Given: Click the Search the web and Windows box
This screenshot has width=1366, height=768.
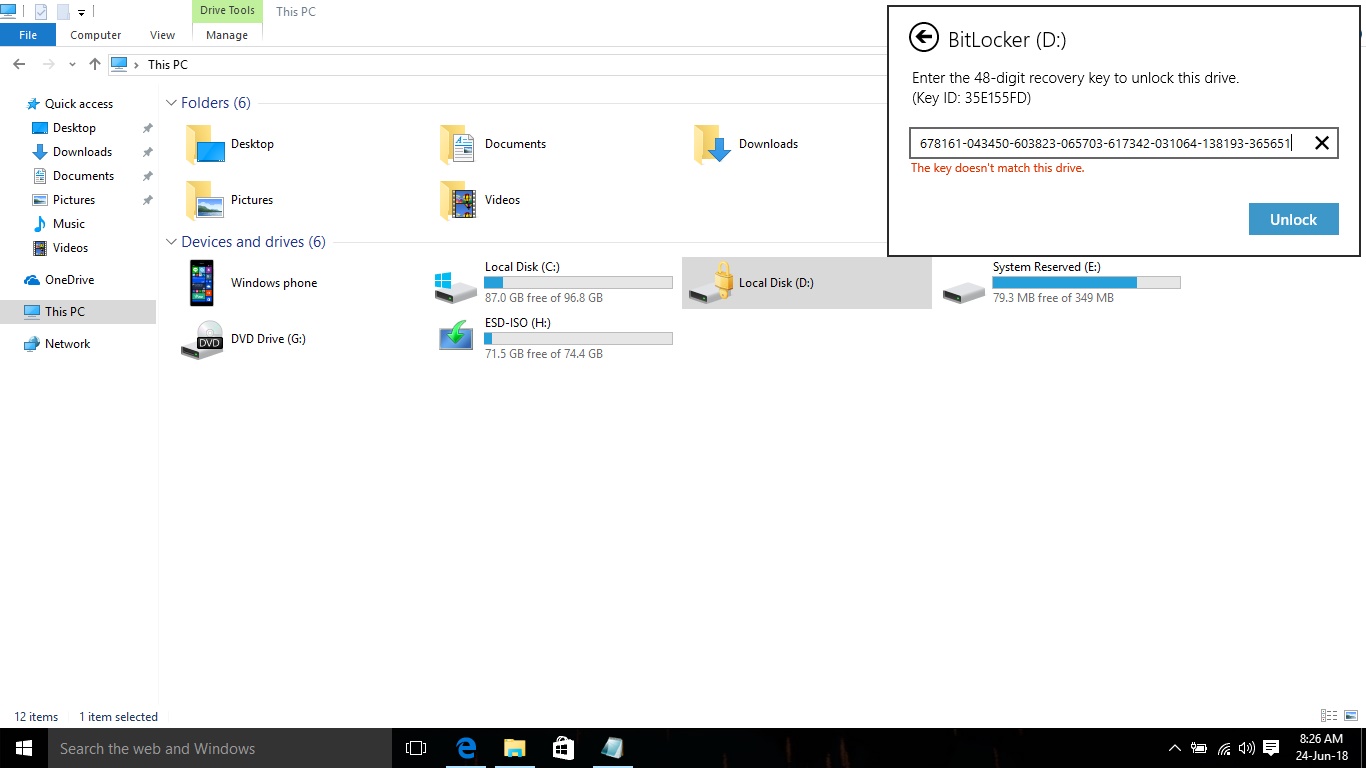Looking at the screenshot, I should coord(220,748).
